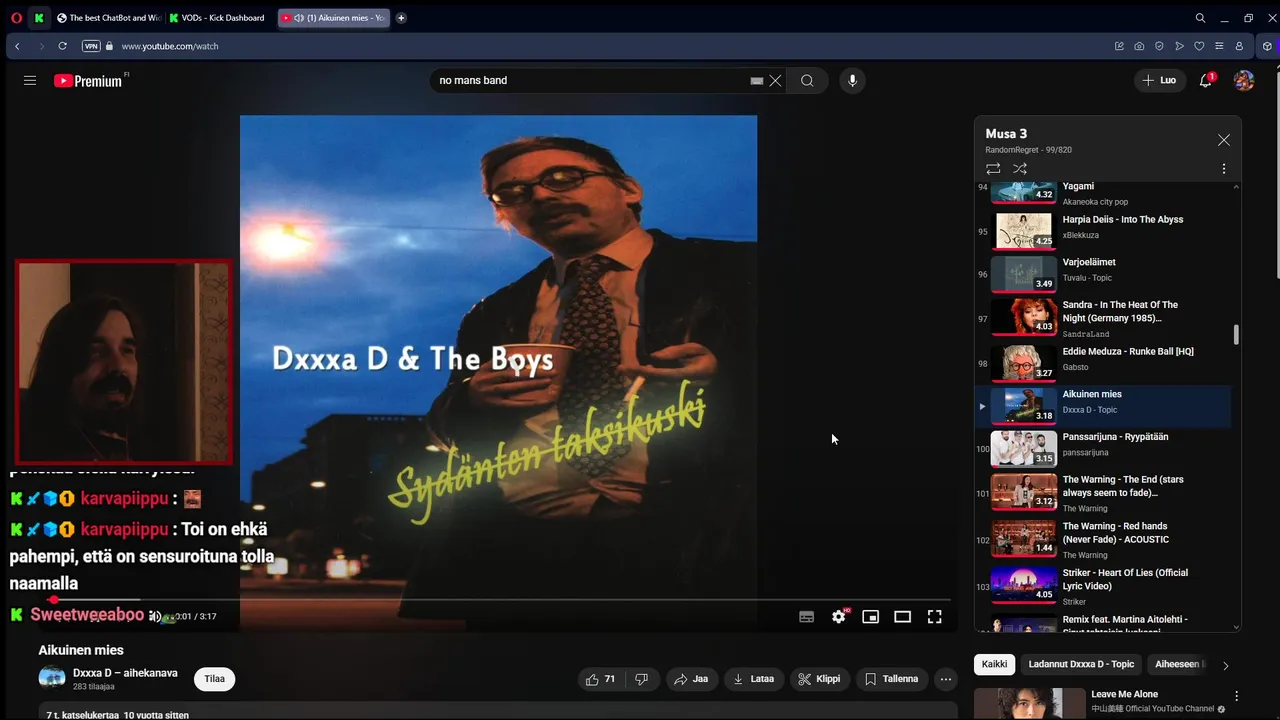Subscribe with the Tilaa button
Image resolution: width=1280 pixels, height=720 pixels.
coord(214,679)
